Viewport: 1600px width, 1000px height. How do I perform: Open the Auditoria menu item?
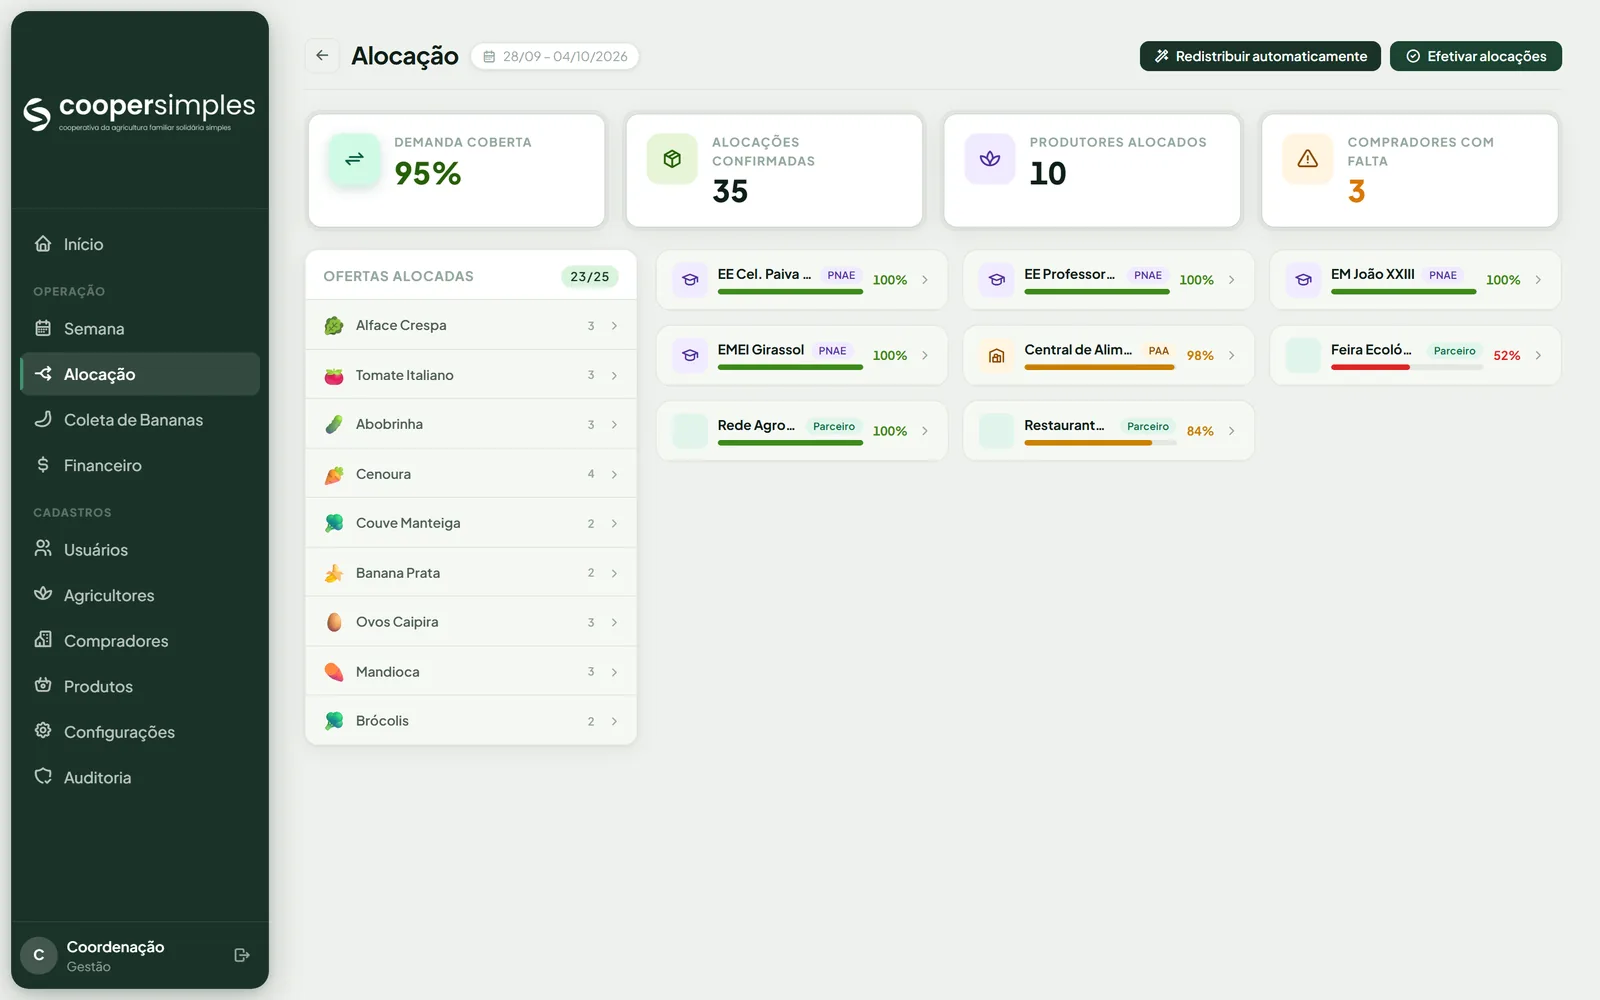point(140,777)
